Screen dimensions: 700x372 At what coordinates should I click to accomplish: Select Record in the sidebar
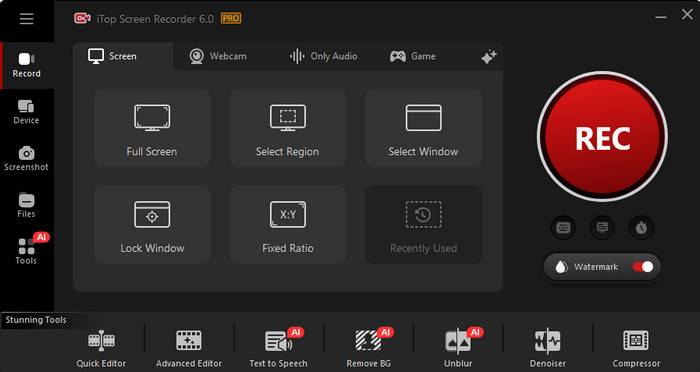(27, 66)
